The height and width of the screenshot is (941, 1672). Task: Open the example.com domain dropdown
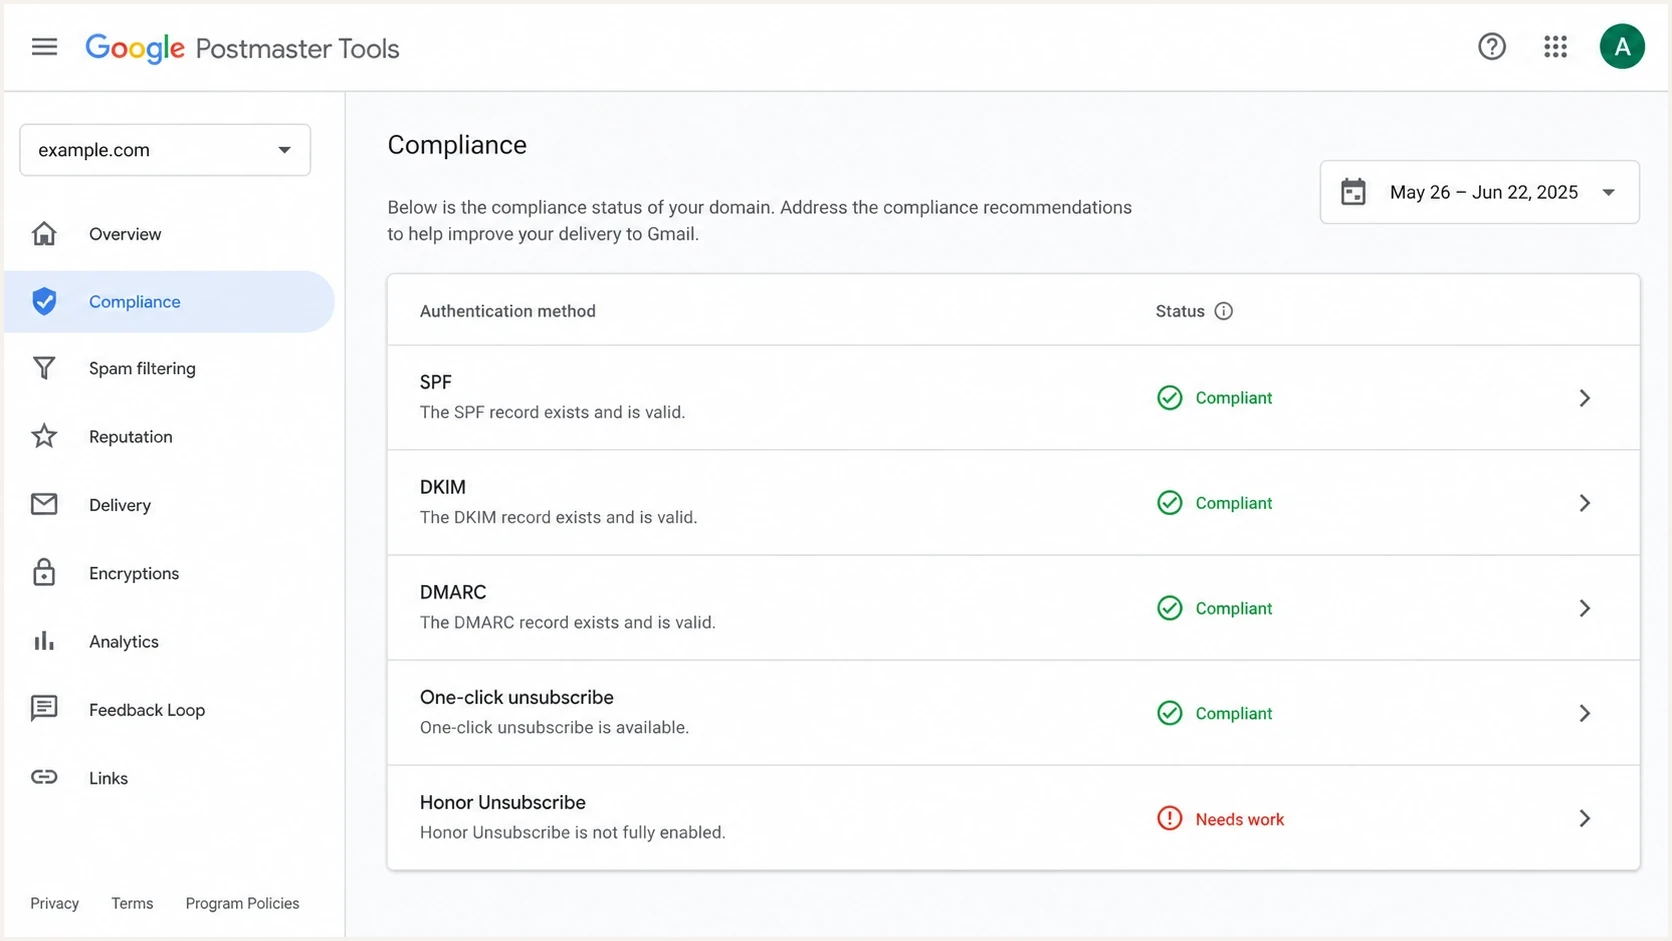165,150
